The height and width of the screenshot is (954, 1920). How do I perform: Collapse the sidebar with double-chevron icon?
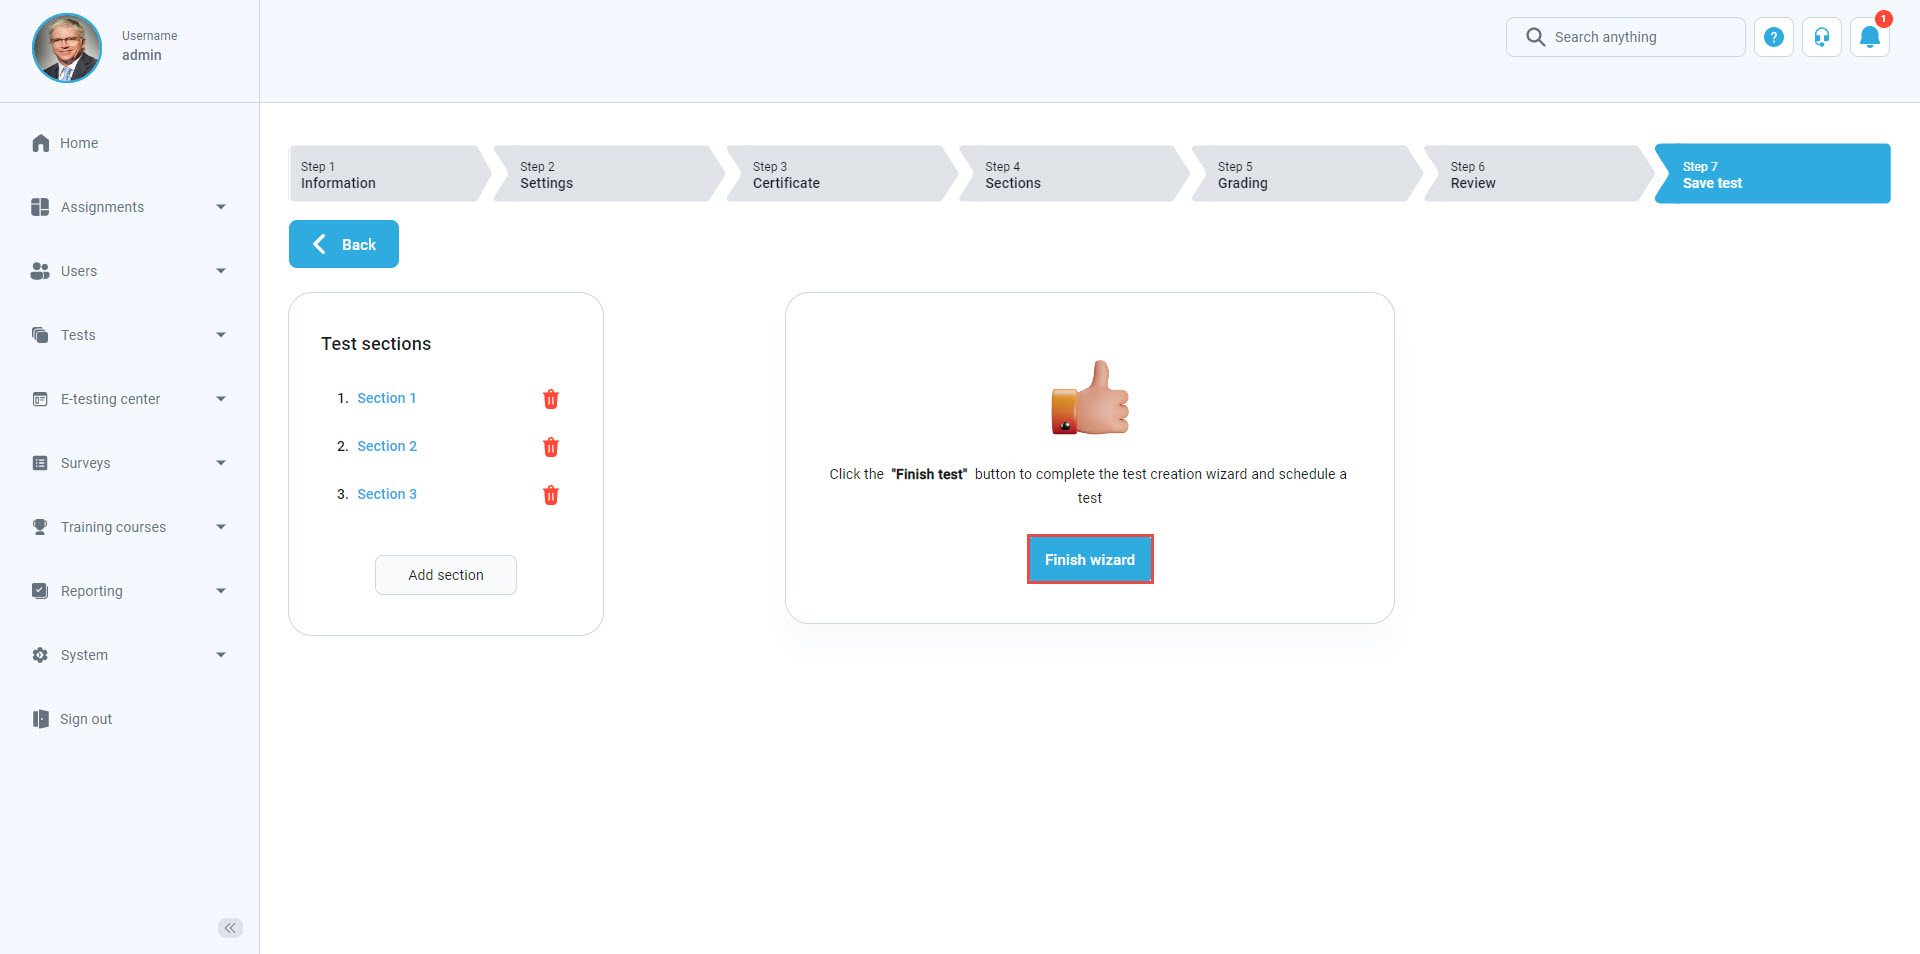pos(230,928)
